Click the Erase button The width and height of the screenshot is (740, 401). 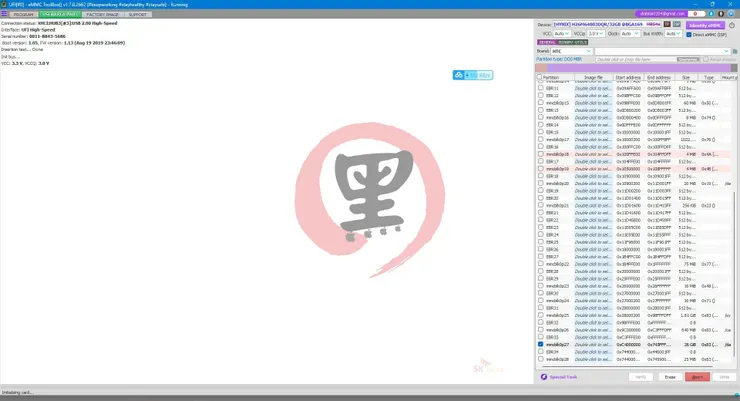(x=670, y=377)
